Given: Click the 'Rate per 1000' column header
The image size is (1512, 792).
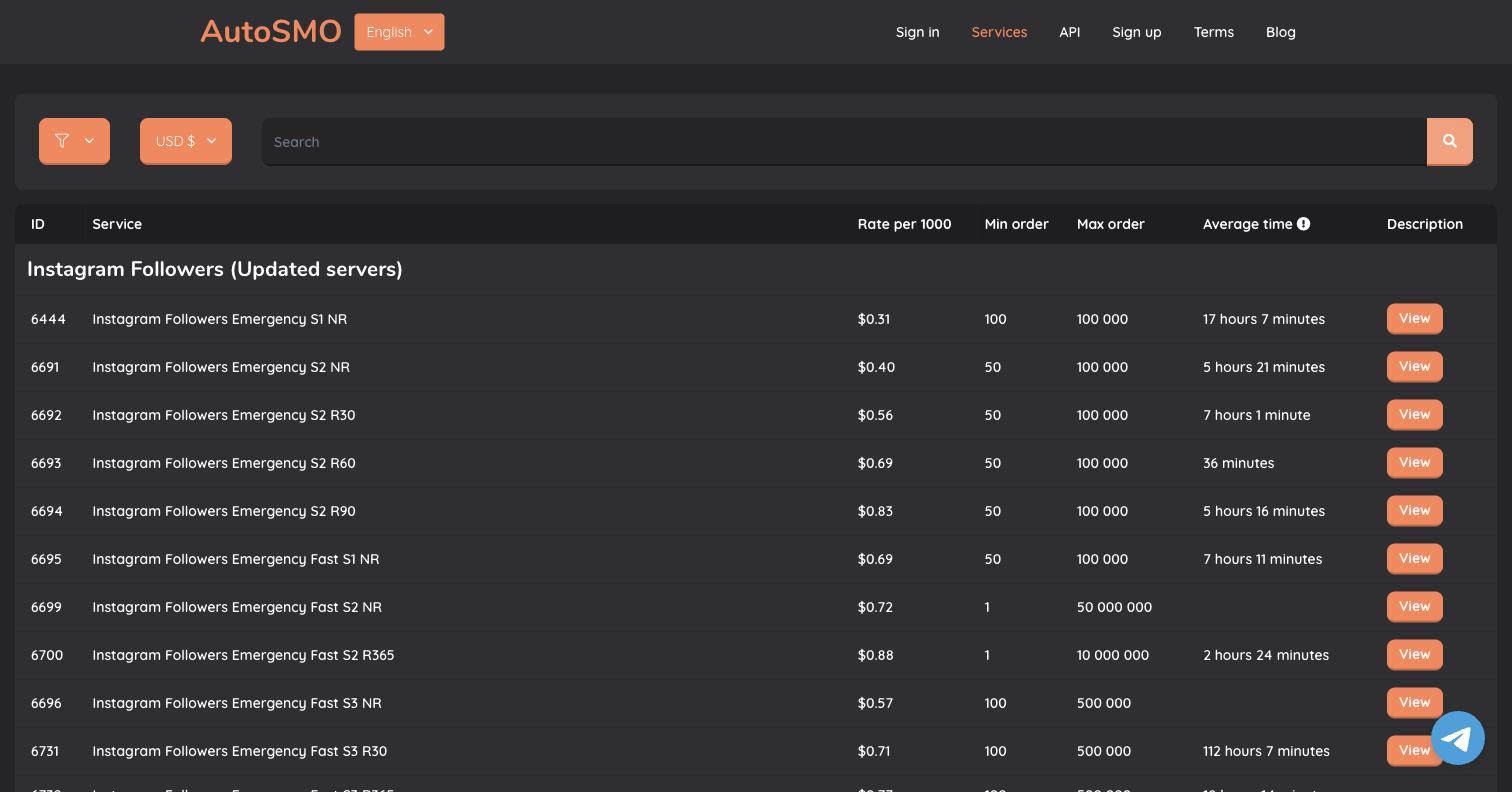Looking at the screenshot, I should pos(905,224).
